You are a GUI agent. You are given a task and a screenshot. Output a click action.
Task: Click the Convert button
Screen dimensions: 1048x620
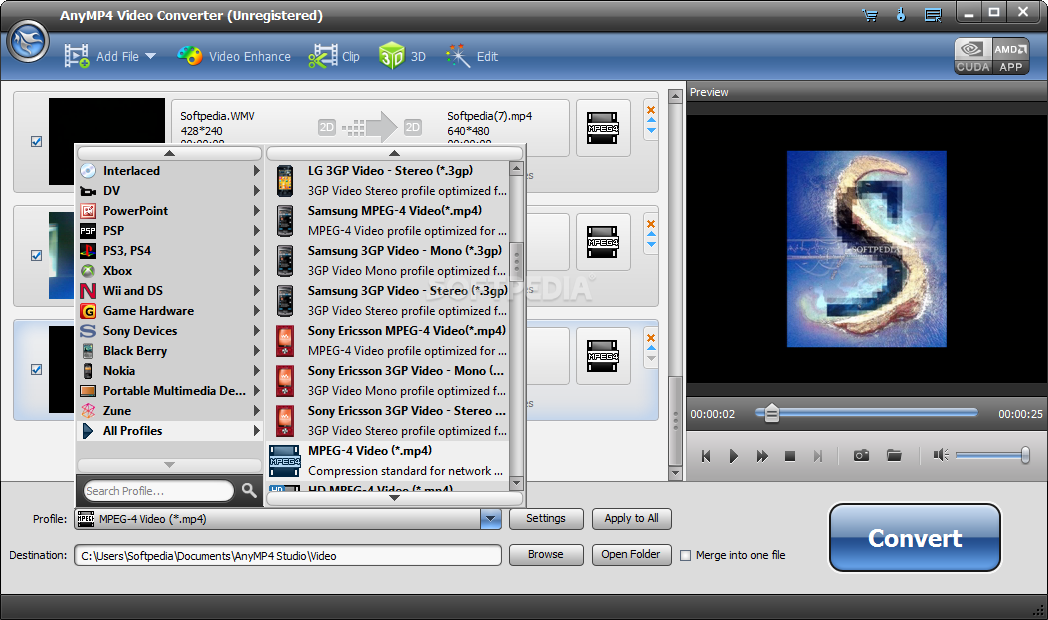pyautogui.click(x=915, y=538)
